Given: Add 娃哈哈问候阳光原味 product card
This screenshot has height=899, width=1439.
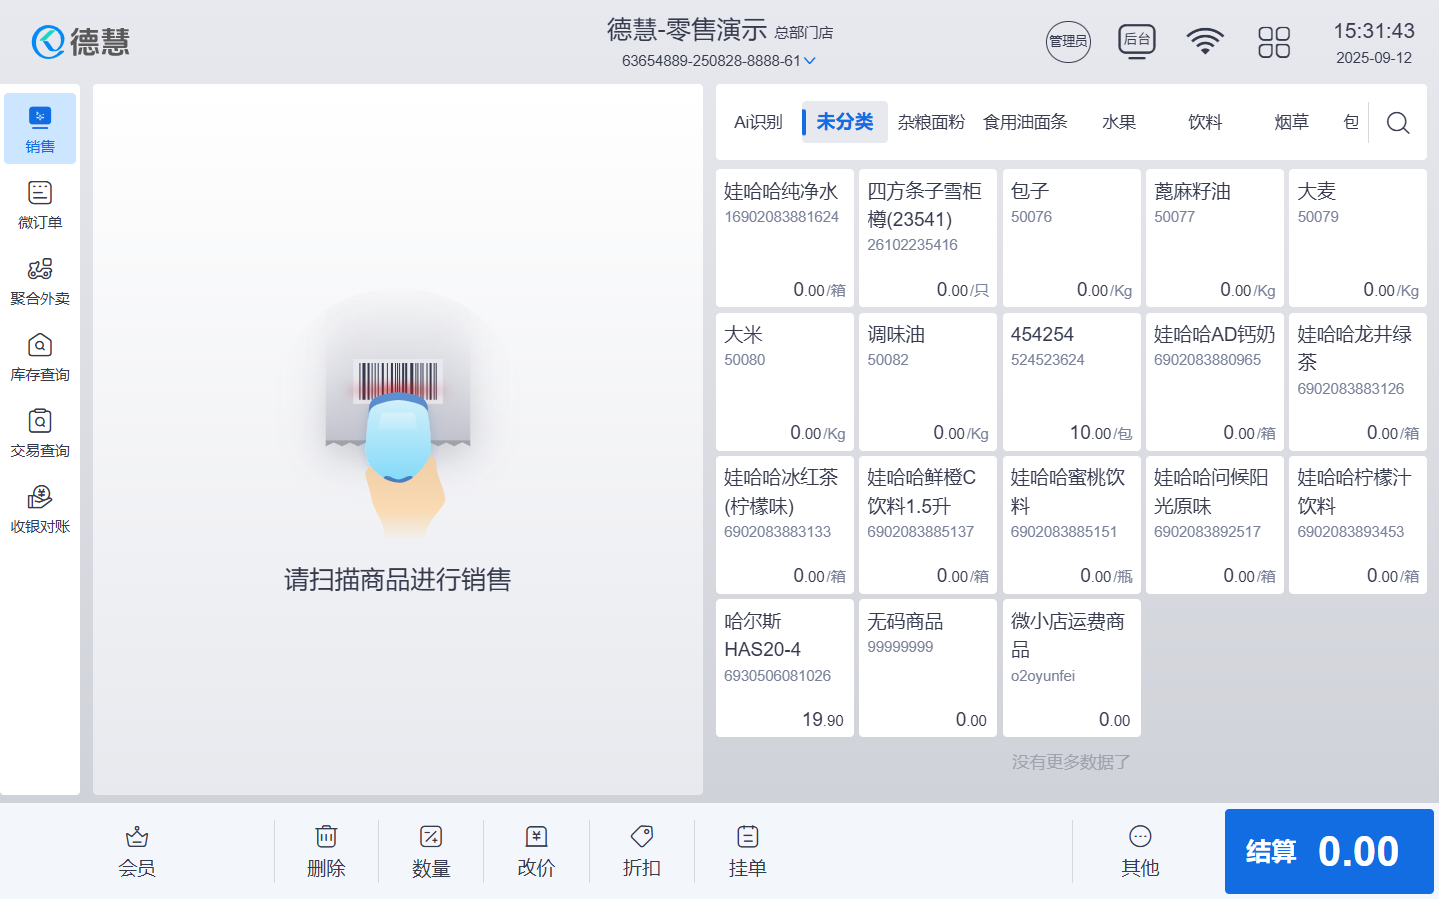Looking at the screenshot, I should point(1215,524).
